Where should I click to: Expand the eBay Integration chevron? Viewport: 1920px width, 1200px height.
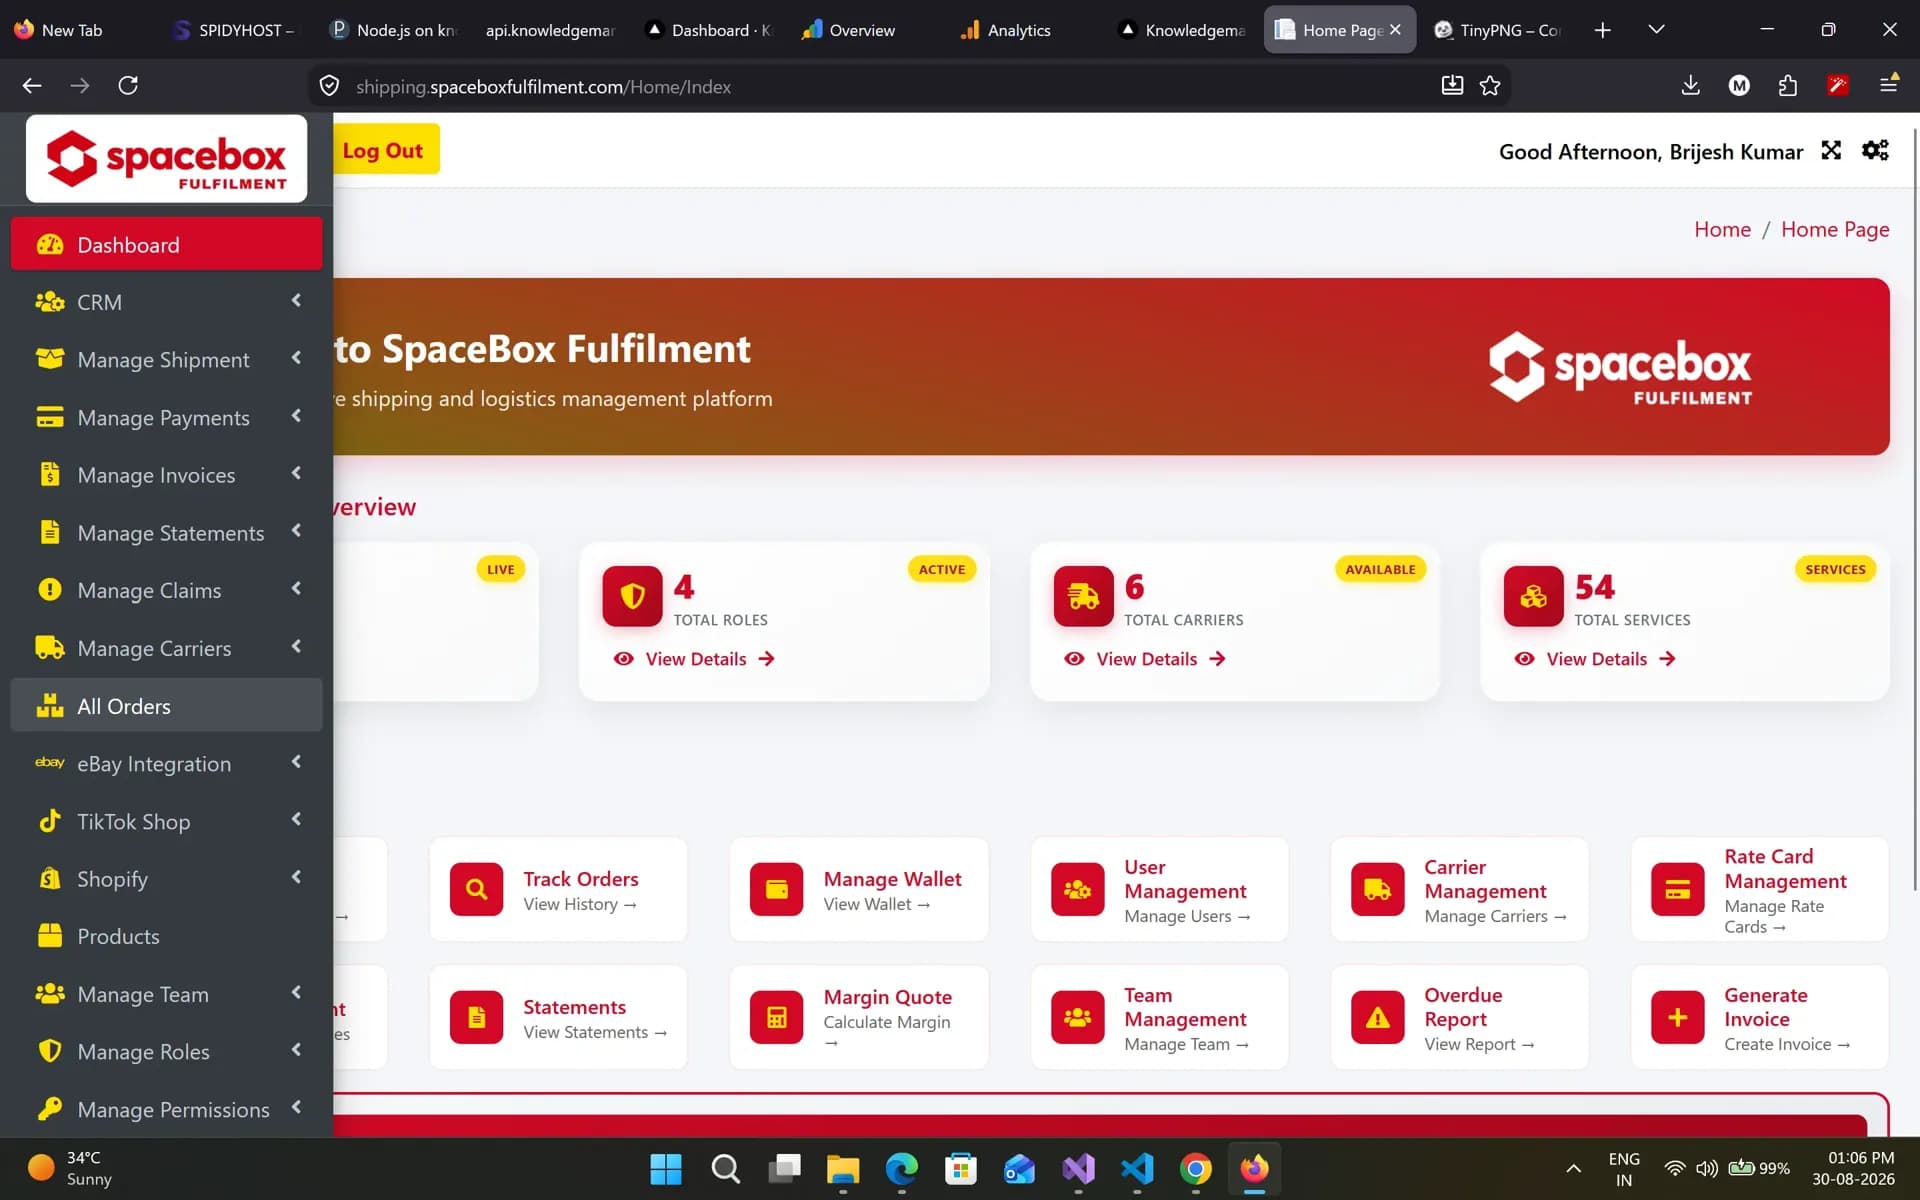296,762
